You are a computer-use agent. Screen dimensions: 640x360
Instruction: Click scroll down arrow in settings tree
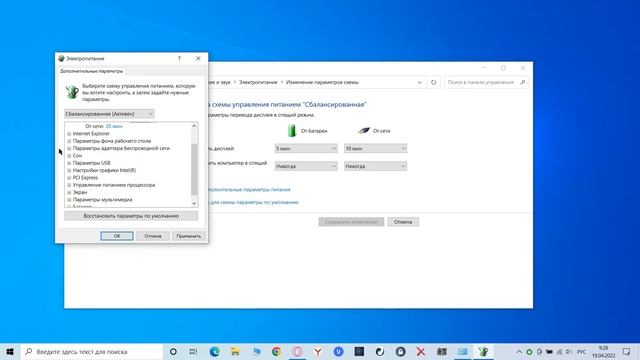pyautogui.click(x=194, y=203)
